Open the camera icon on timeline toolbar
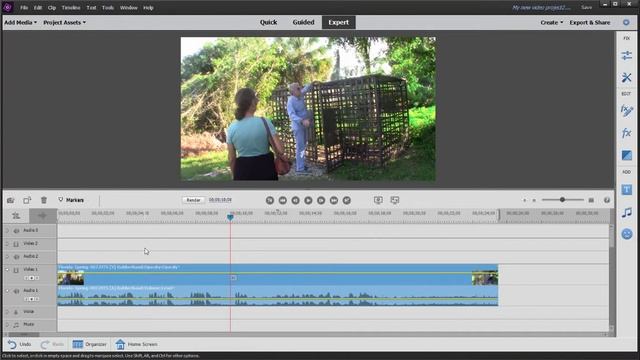This screenshot has height=360, width=640. pyautogui.click(x=11, y=200)
